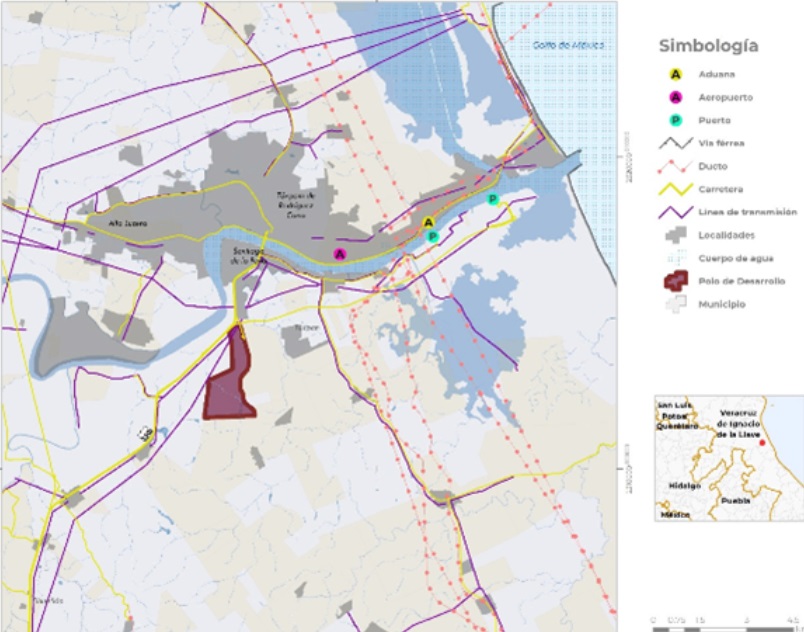Select the northeastern Puerto marker near the coast
The image size is (804, 632).
point(492,199)
